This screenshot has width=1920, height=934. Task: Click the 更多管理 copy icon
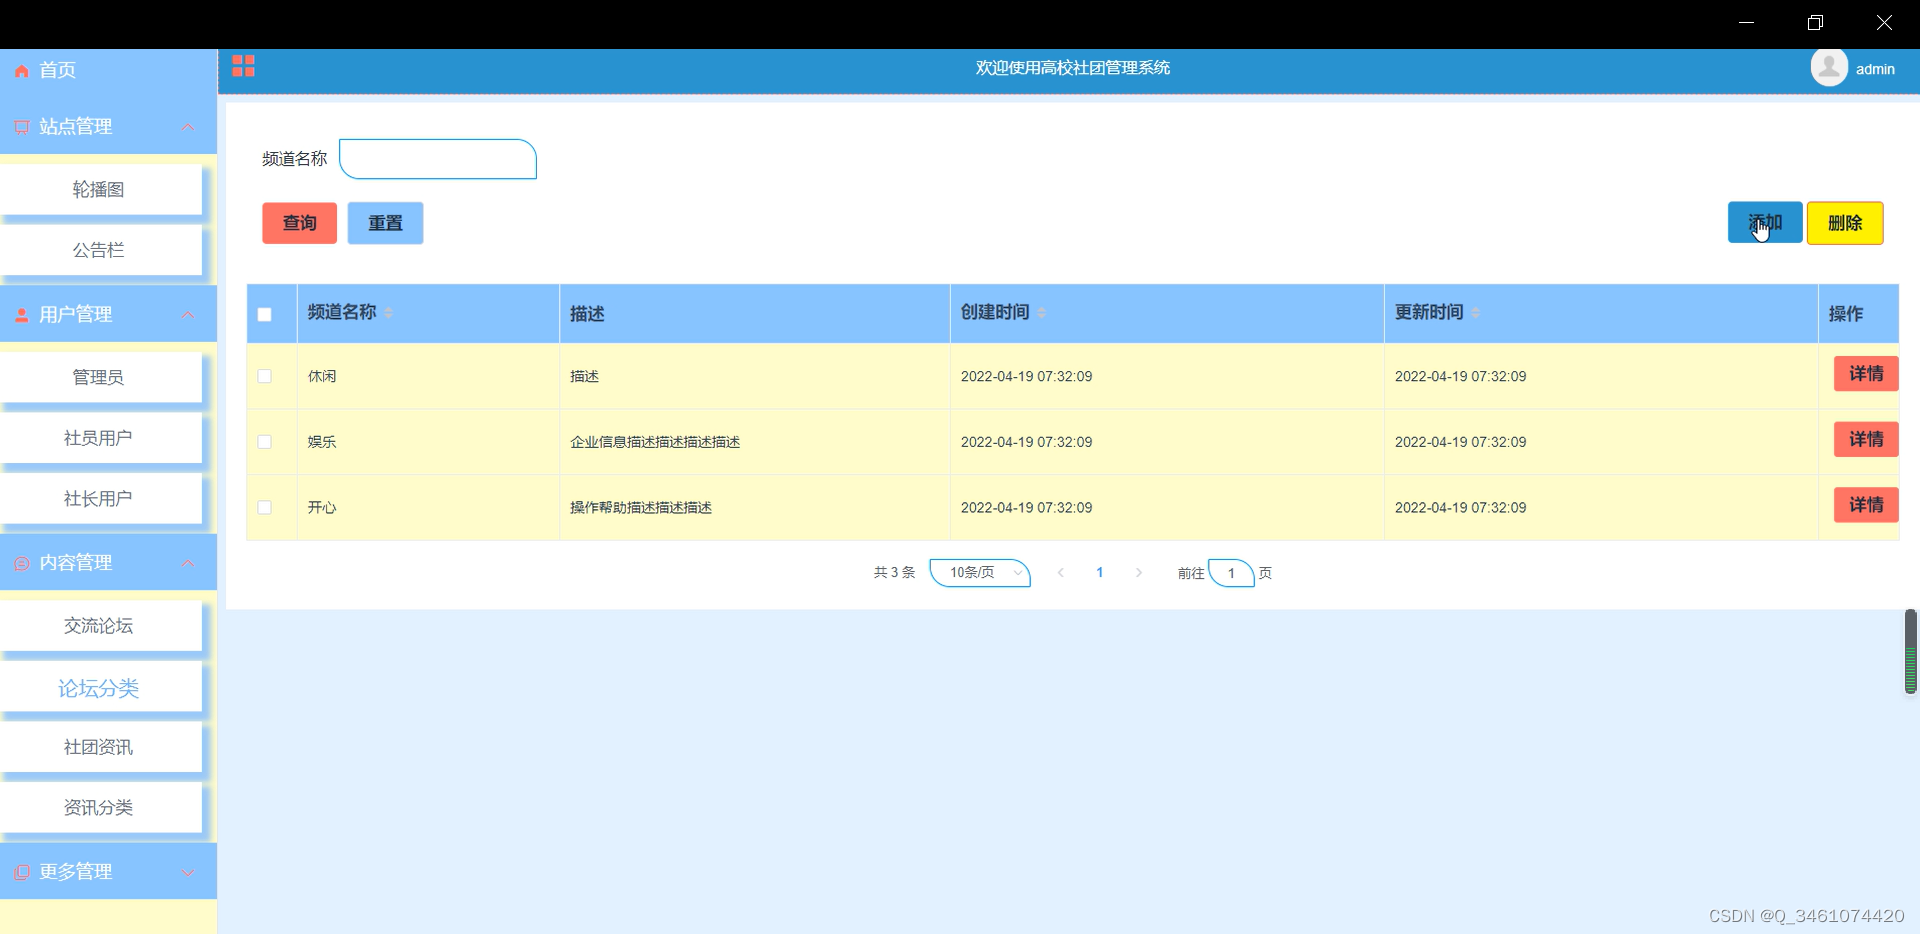pyautogui.click(x=22, y=872)
